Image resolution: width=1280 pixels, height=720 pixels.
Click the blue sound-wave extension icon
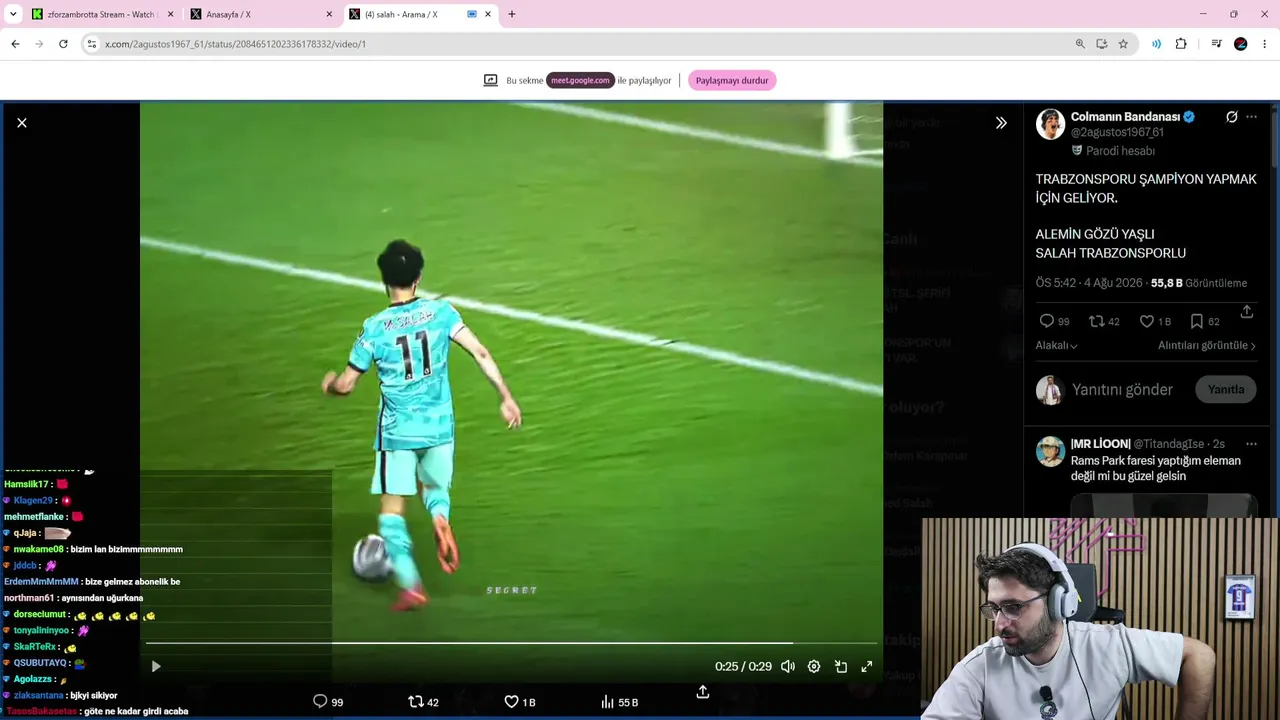1156,44
